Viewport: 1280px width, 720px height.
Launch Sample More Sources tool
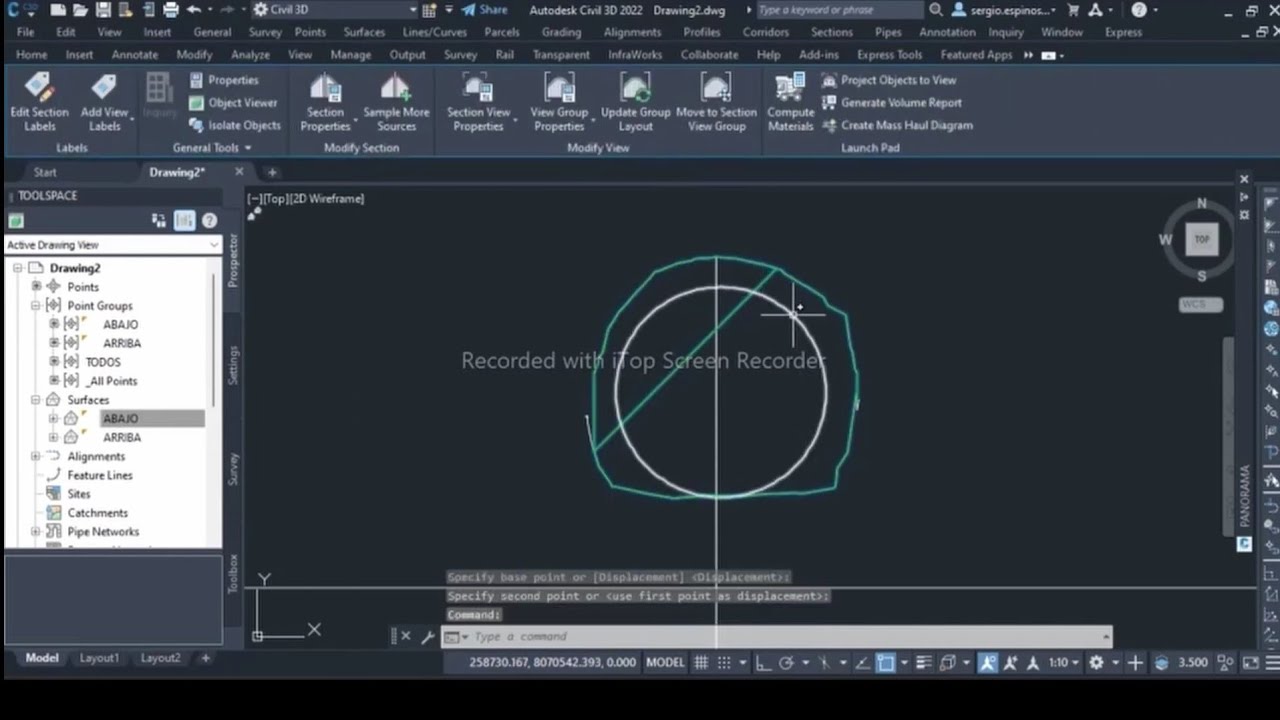coord(396,102)
